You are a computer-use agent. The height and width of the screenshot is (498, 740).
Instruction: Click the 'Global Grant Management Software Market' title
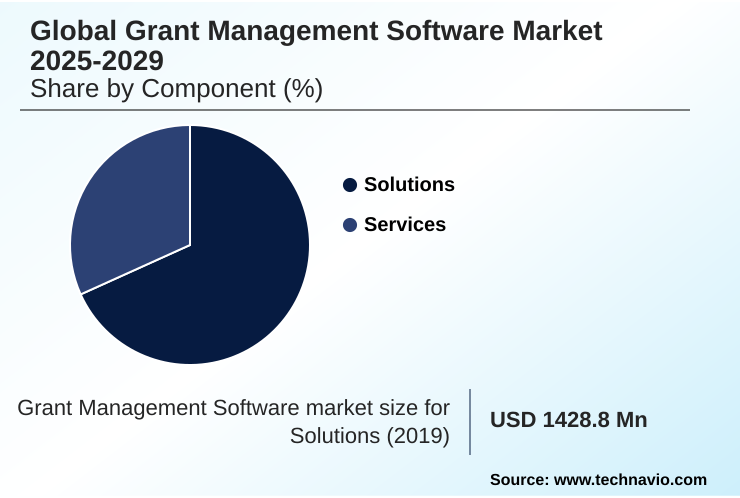pos(316,32)
